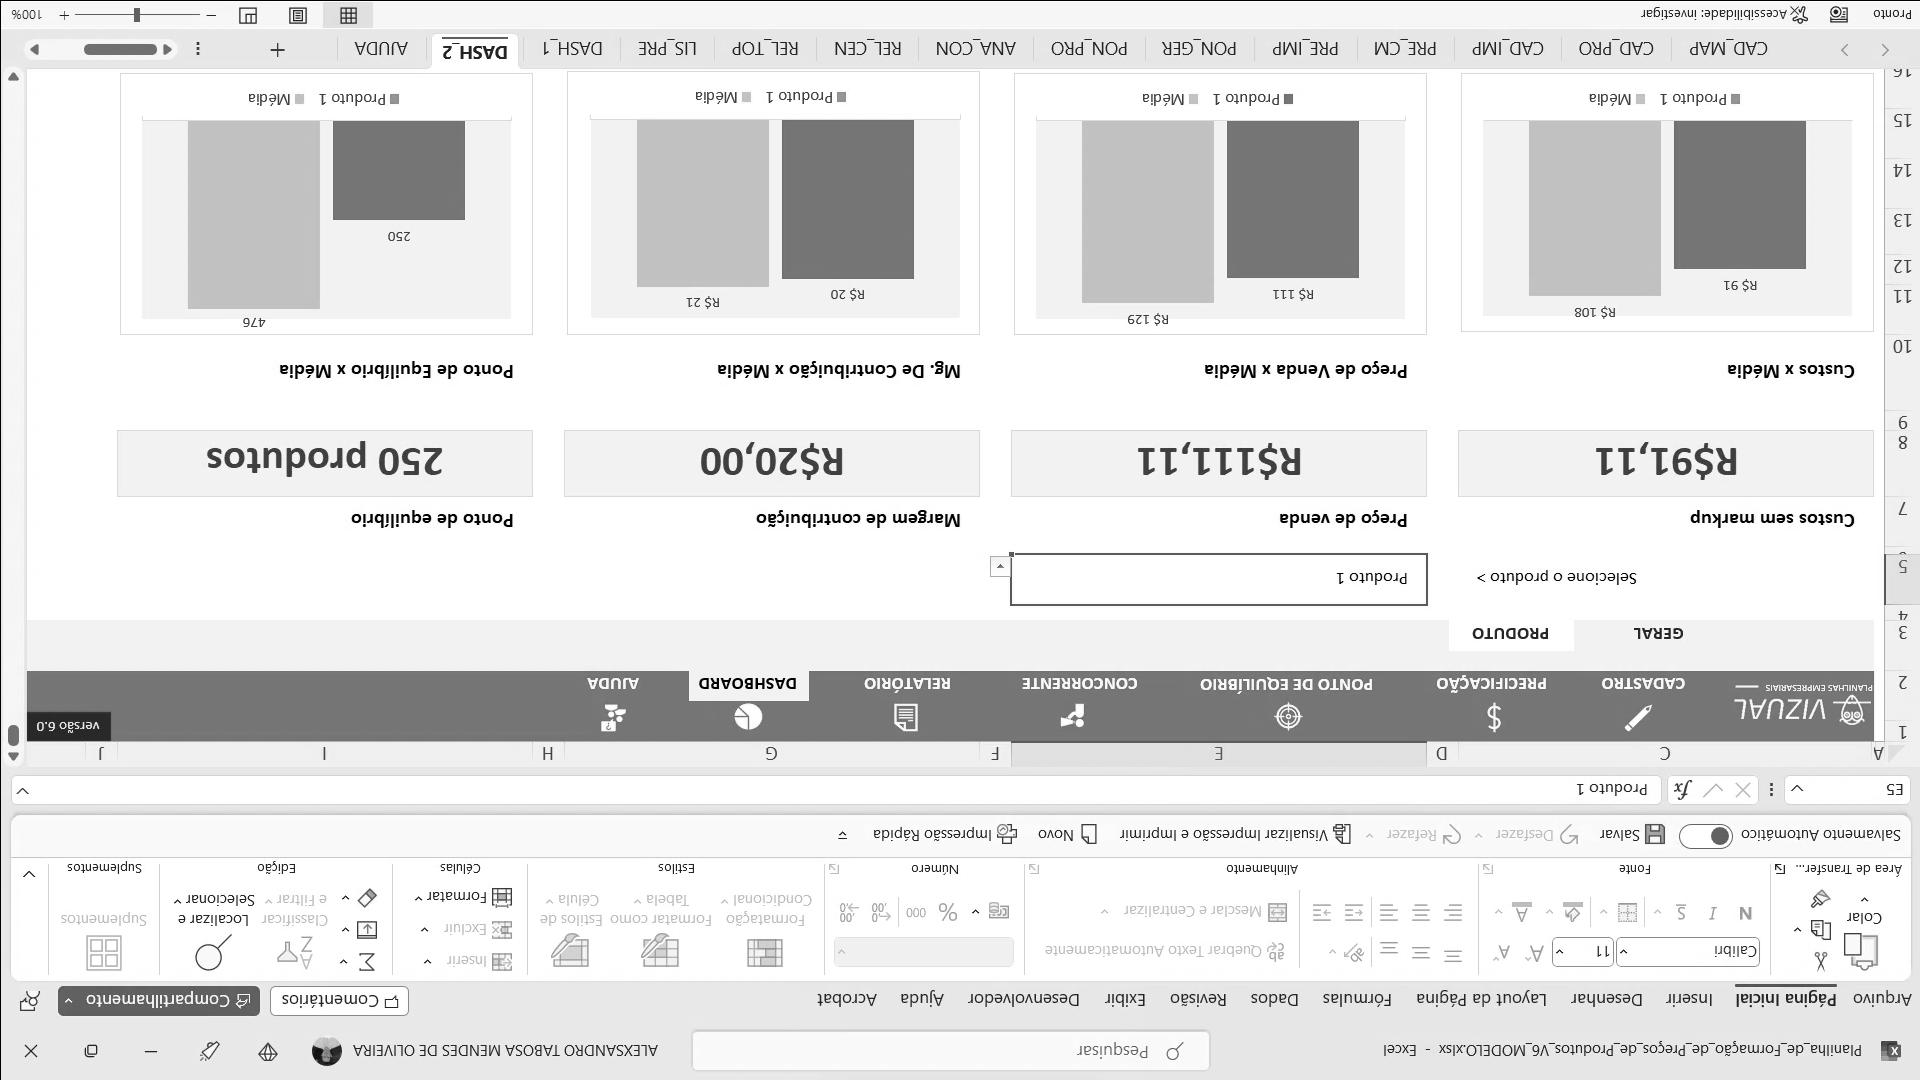Collapse the ribbon with the chevron

coord(29,874)
